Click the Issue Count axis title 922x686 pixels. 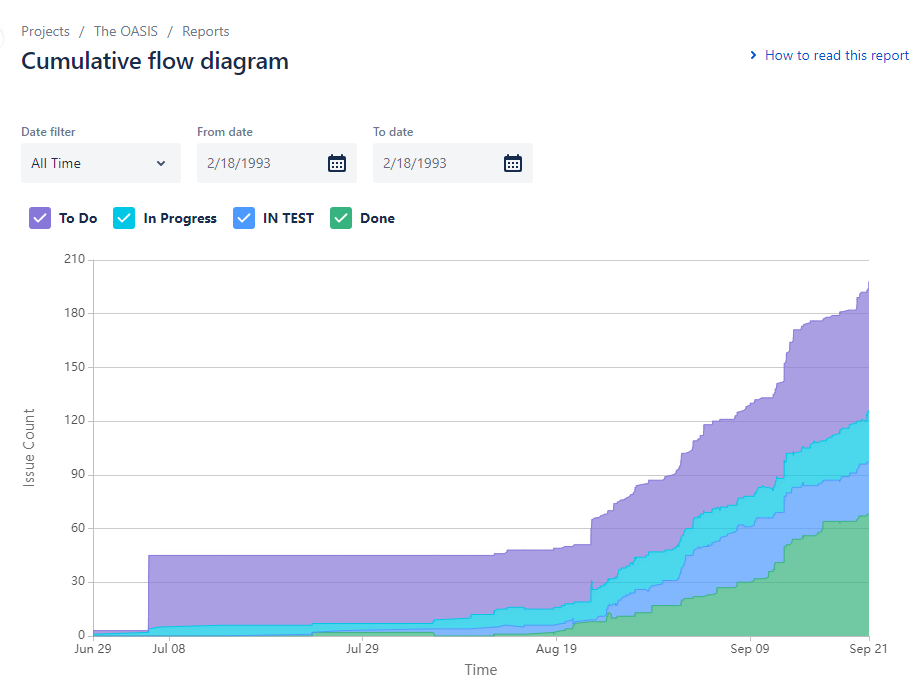pos(29,447)
